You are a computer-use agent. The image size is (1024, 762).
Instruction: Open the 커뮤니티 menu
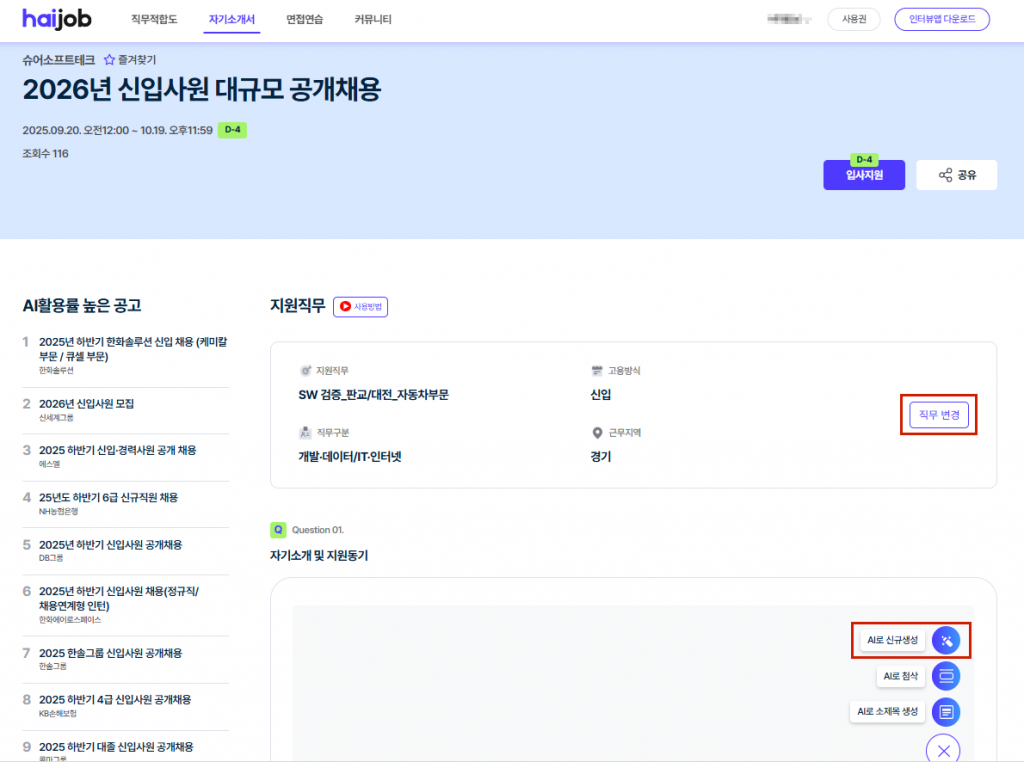click(373, 20)
